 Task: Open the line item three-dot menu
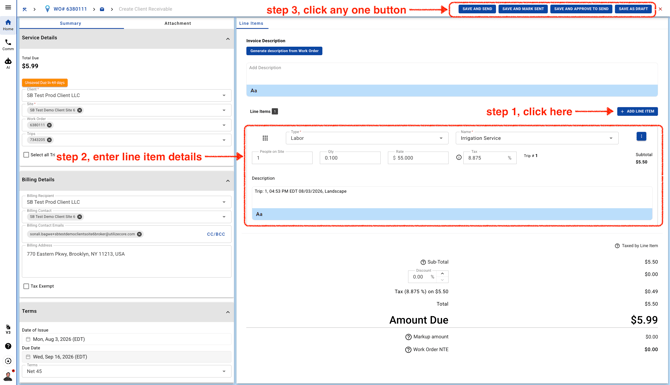coord(641,136)
